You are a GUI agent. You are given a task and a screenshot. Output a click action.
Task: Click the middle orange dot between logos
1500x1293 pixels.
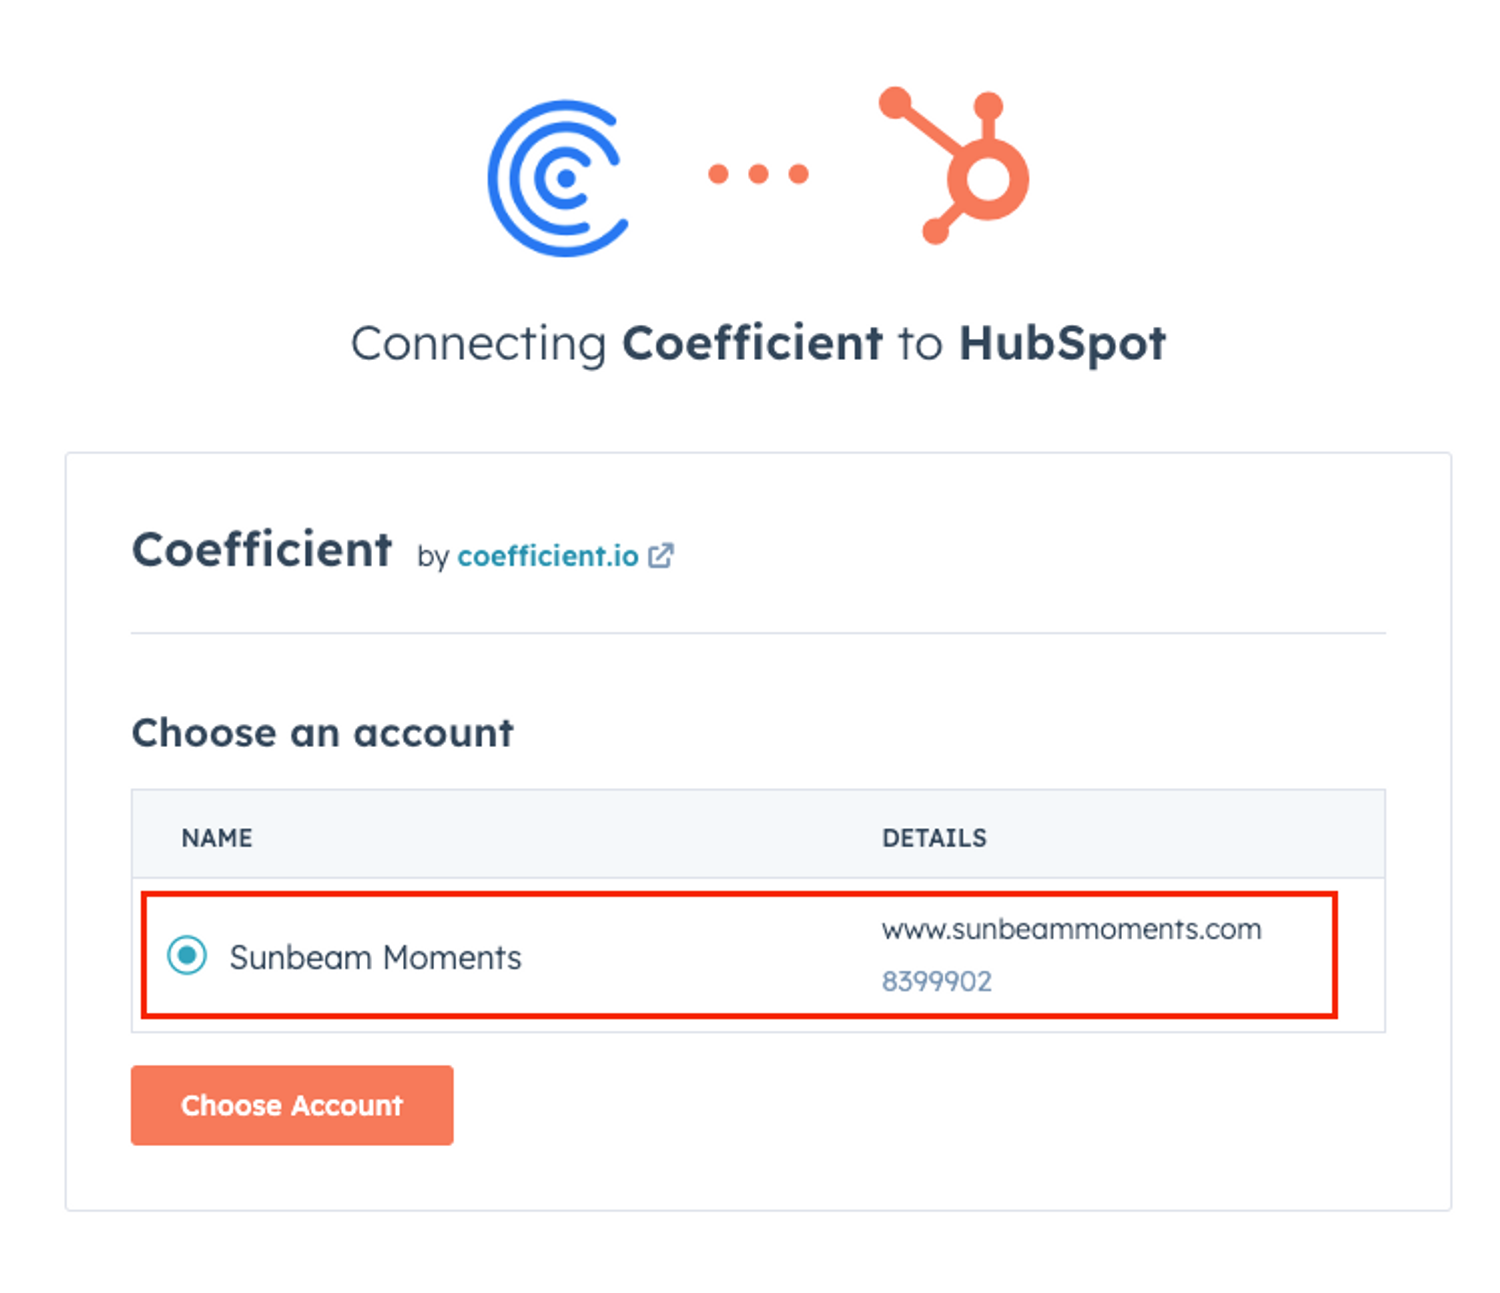point(758,174)
